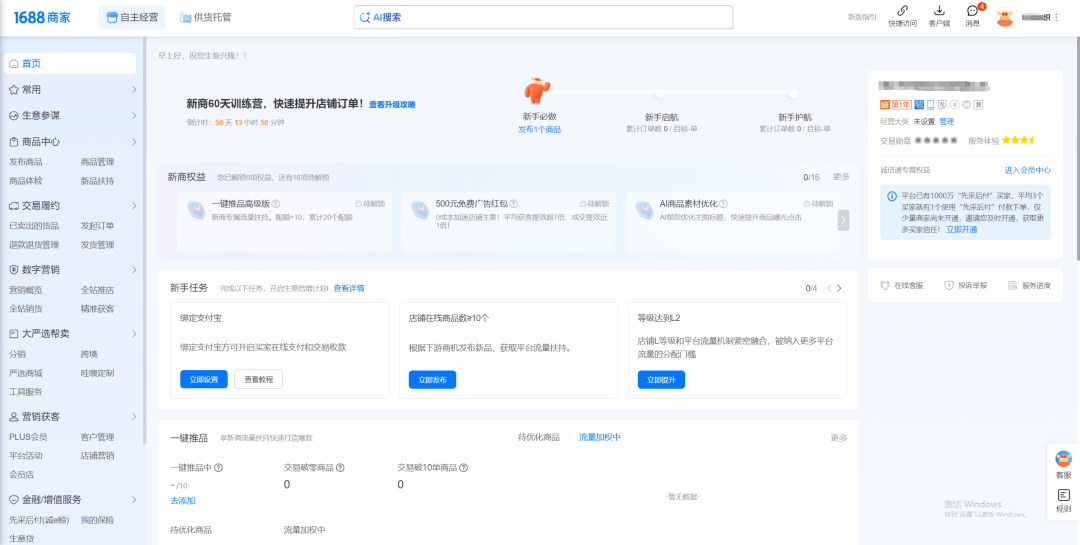Toggle the 数字营销 section chevron

click(x=134, y=270)
